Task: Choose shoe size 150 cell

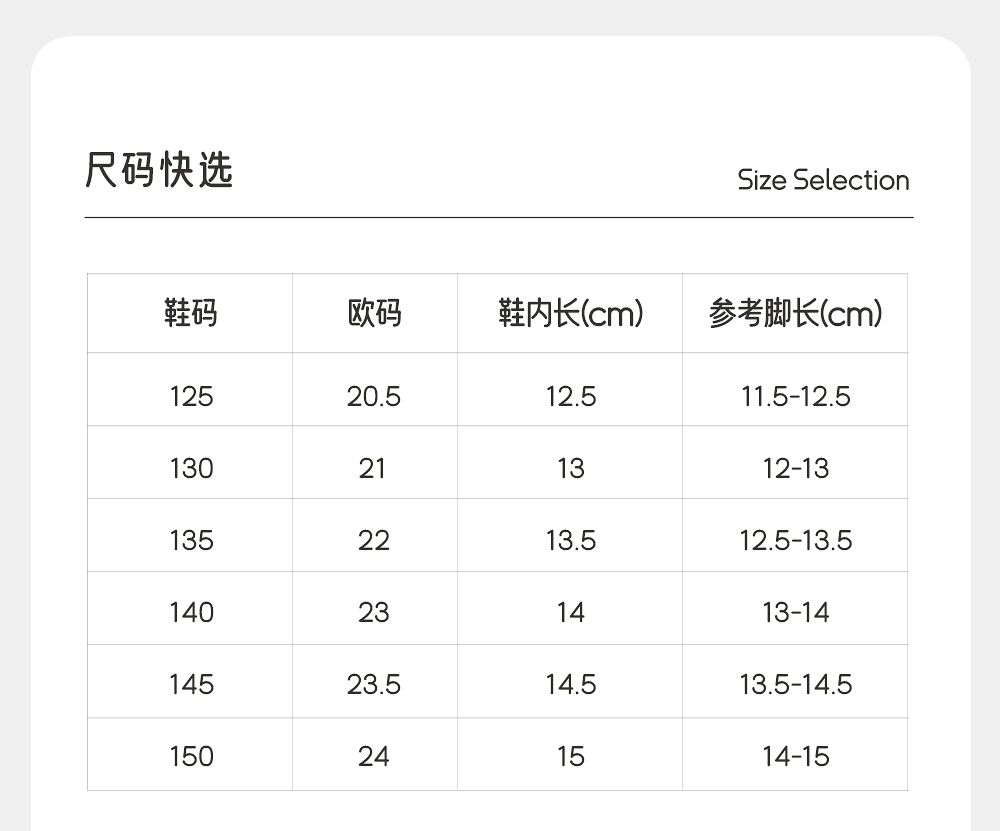Action: tap(191, 757)
